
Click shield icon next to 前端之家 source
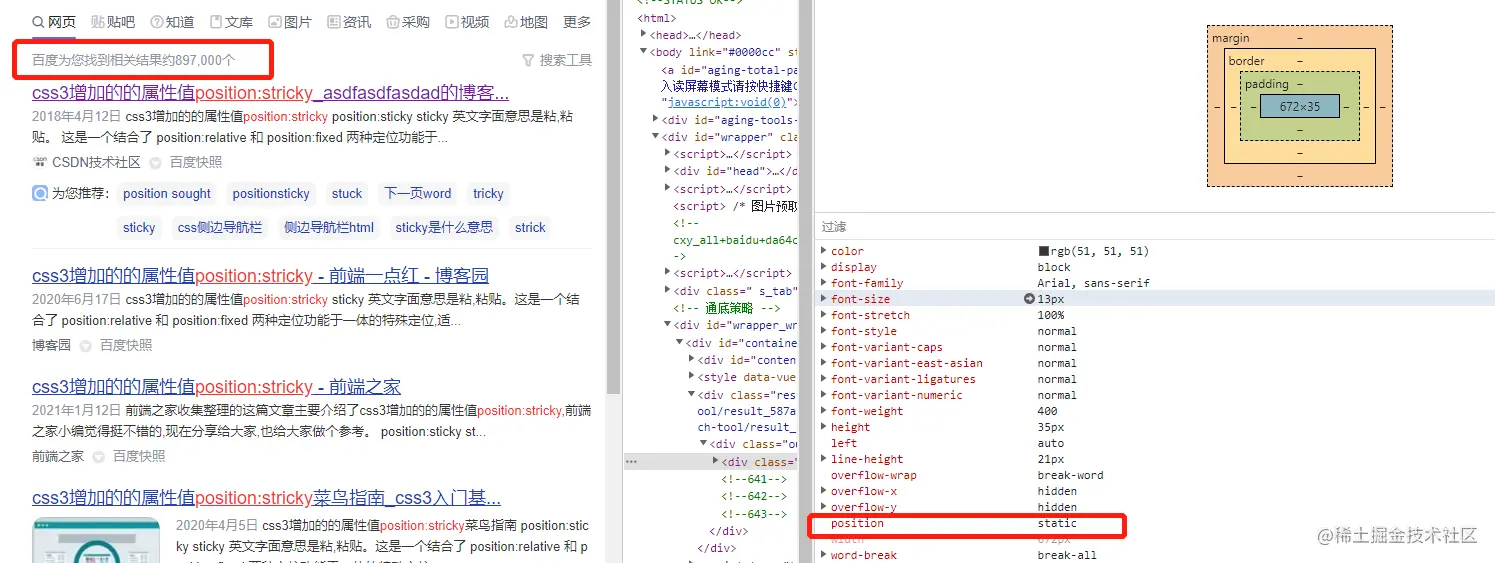[x=99, y=456]
